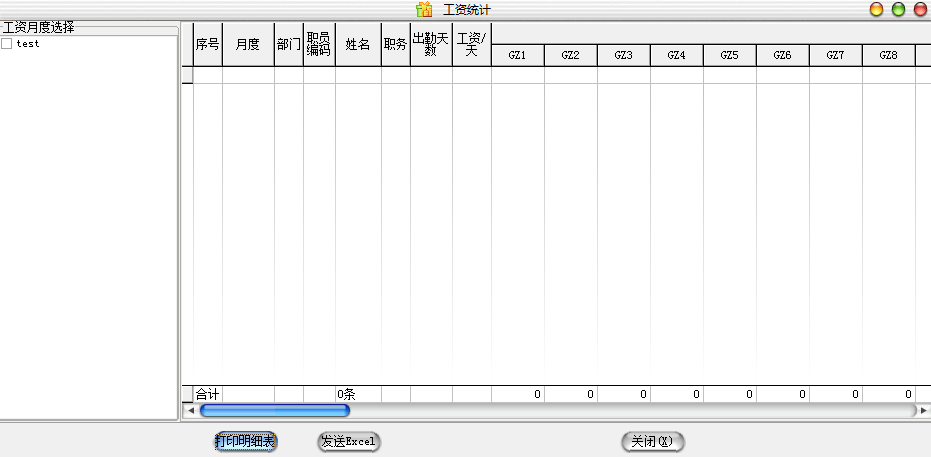Click the horizontal scrollbar left arrow
This screenshot has width=931, height=457.
coord(188,410)
